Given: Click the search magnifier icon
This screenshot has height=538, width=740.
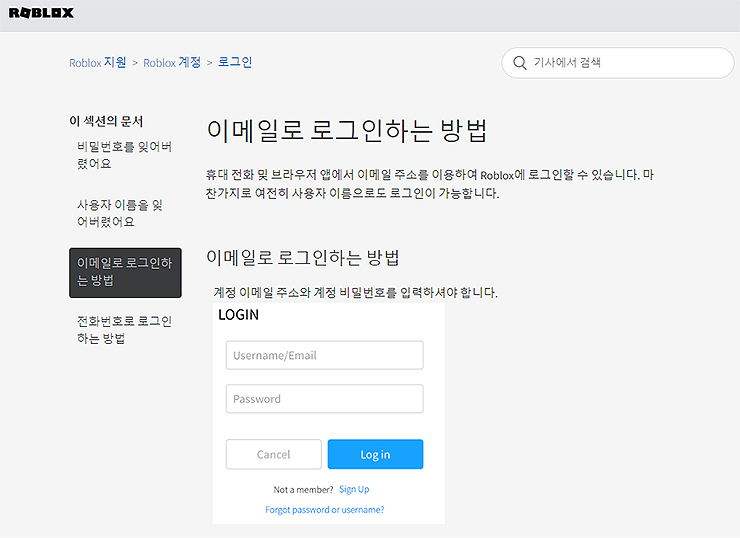Looking at the screenshot, I should click(x=520, y=63).
